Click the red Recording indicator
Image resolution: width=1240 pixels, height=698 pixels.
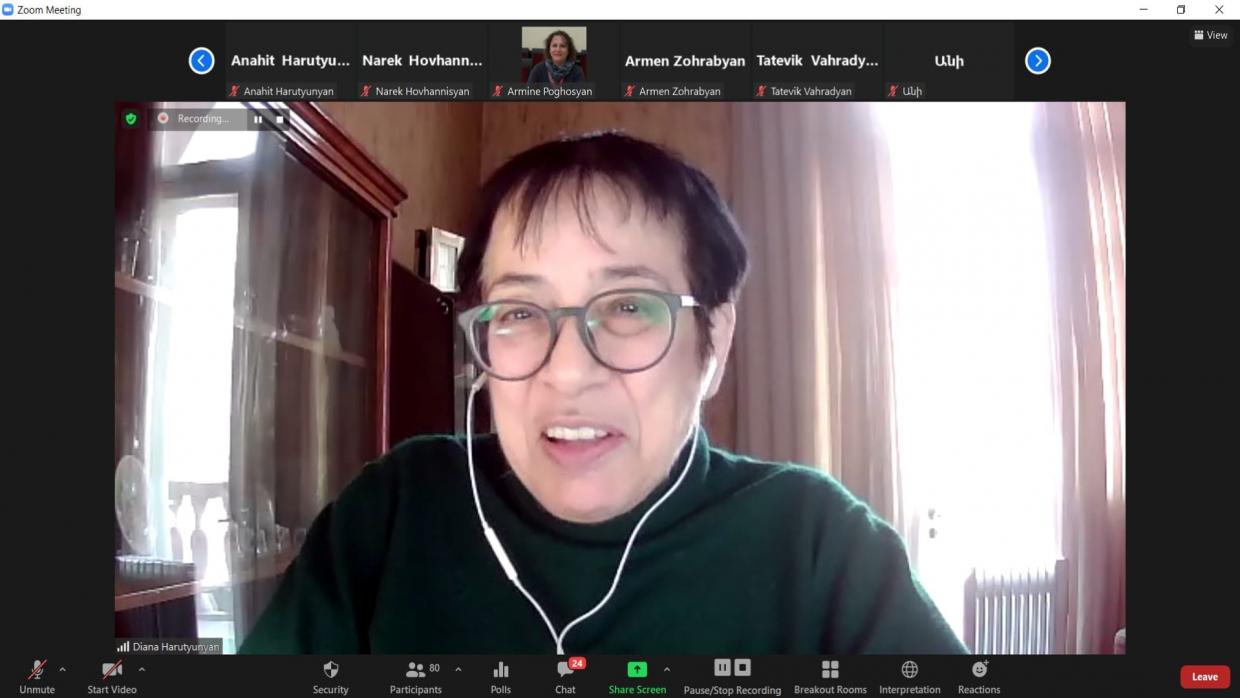163,118
